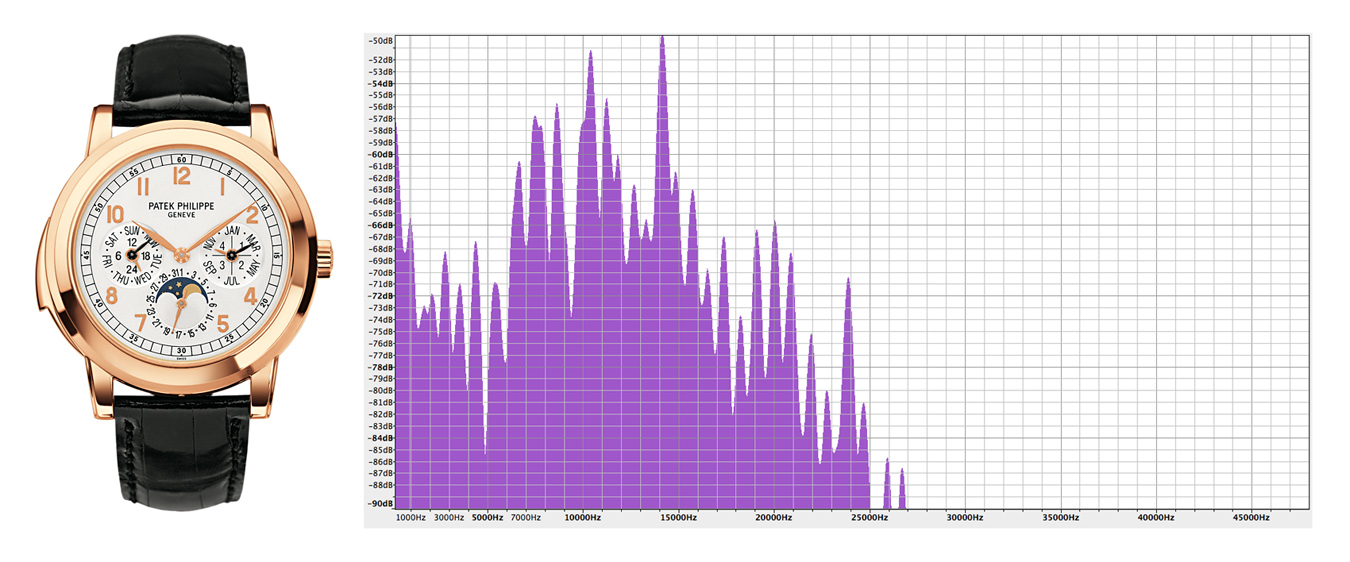The width and height of the screenshot is (1350, 562).
Task: Click the GENEVE text on watch dial
Action: pyautogui.click(x=181, y=215)
